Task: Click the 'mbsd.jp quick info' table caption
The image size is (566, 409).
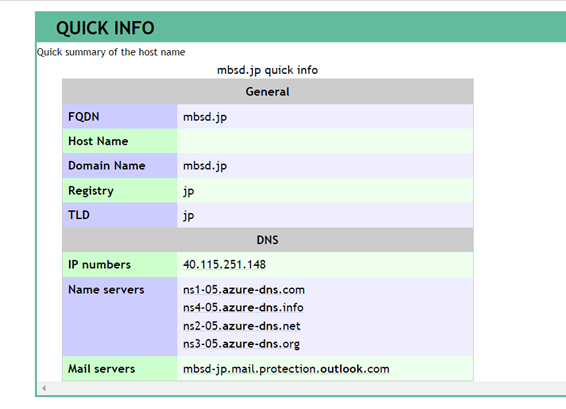Action: pos(267,70)
